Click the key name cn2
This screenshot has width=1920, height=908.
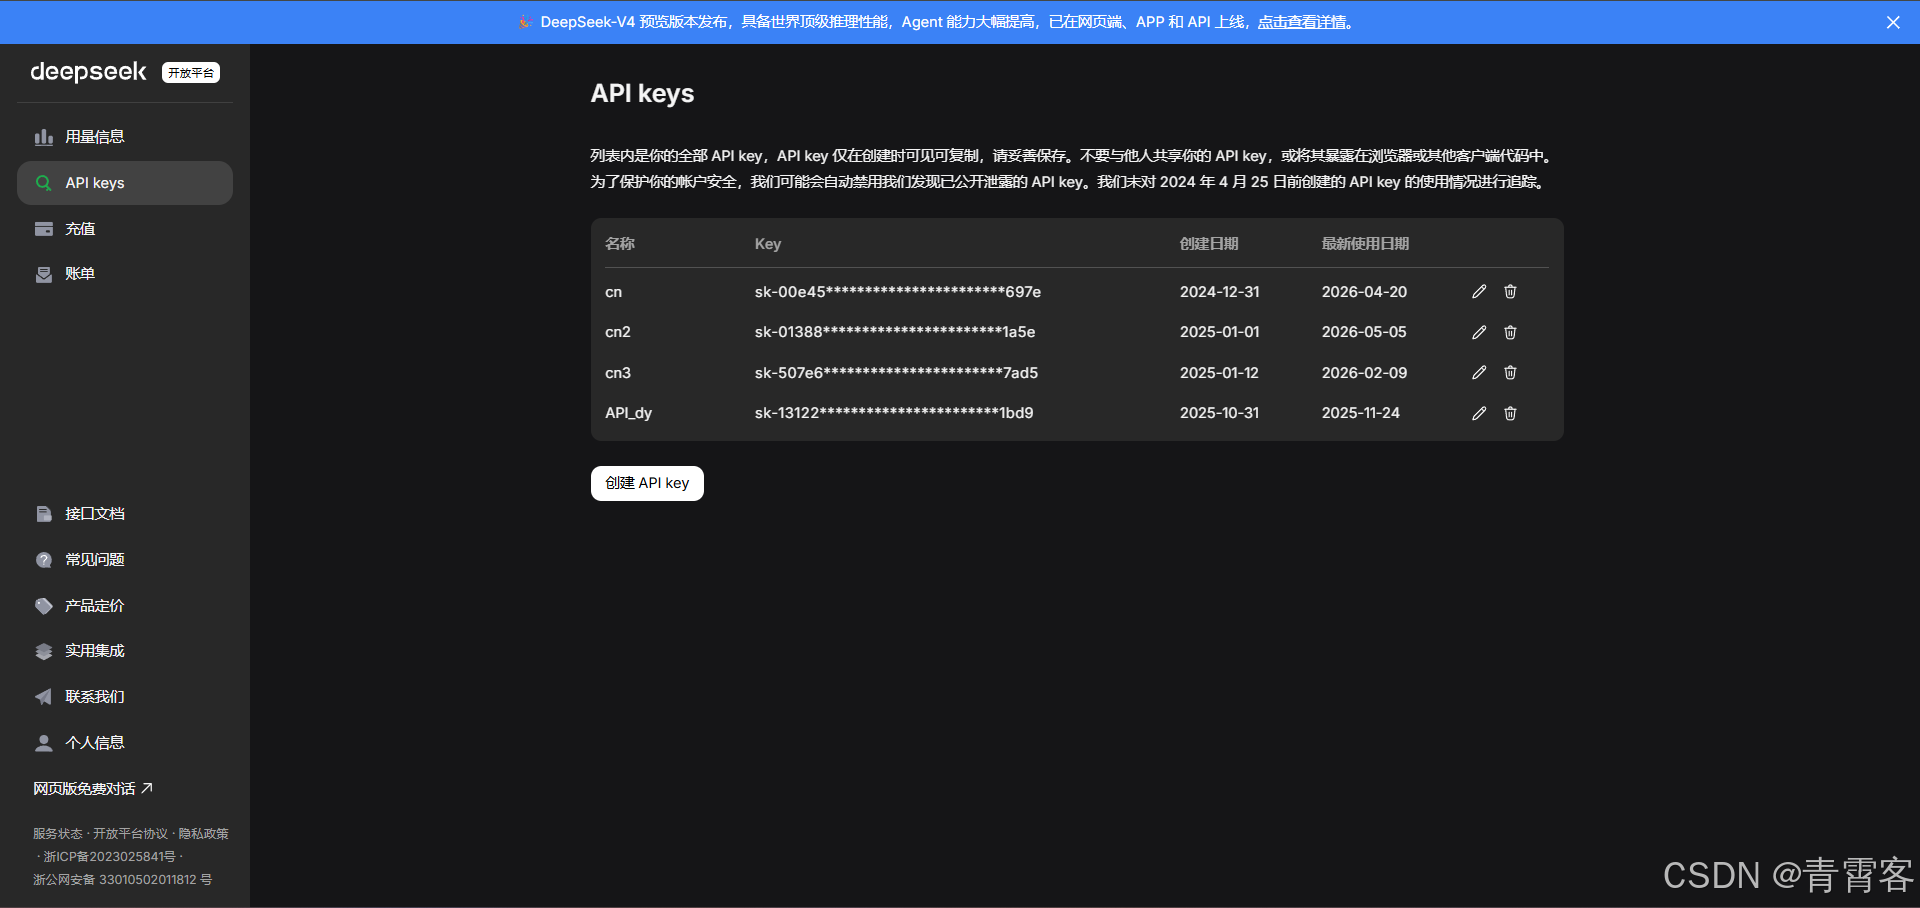[x=618, y=332]
